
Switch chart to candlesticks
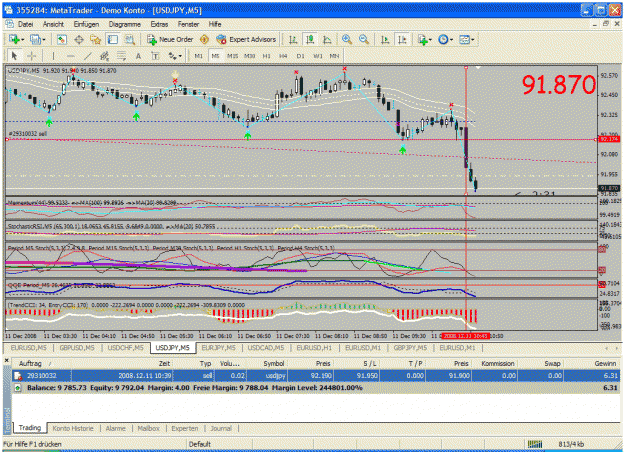click(x=310, y=39)
